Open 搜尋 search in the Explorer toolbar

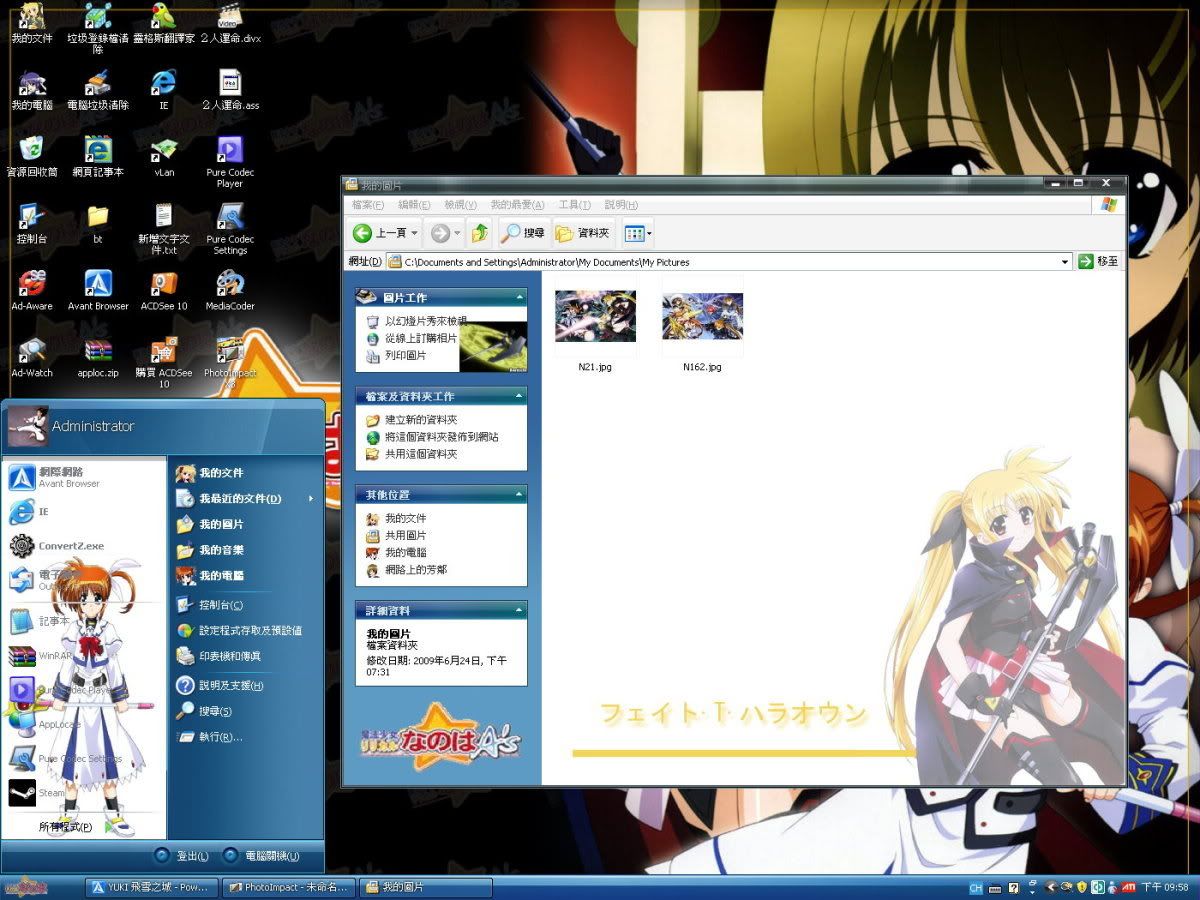tap(523, 233)
